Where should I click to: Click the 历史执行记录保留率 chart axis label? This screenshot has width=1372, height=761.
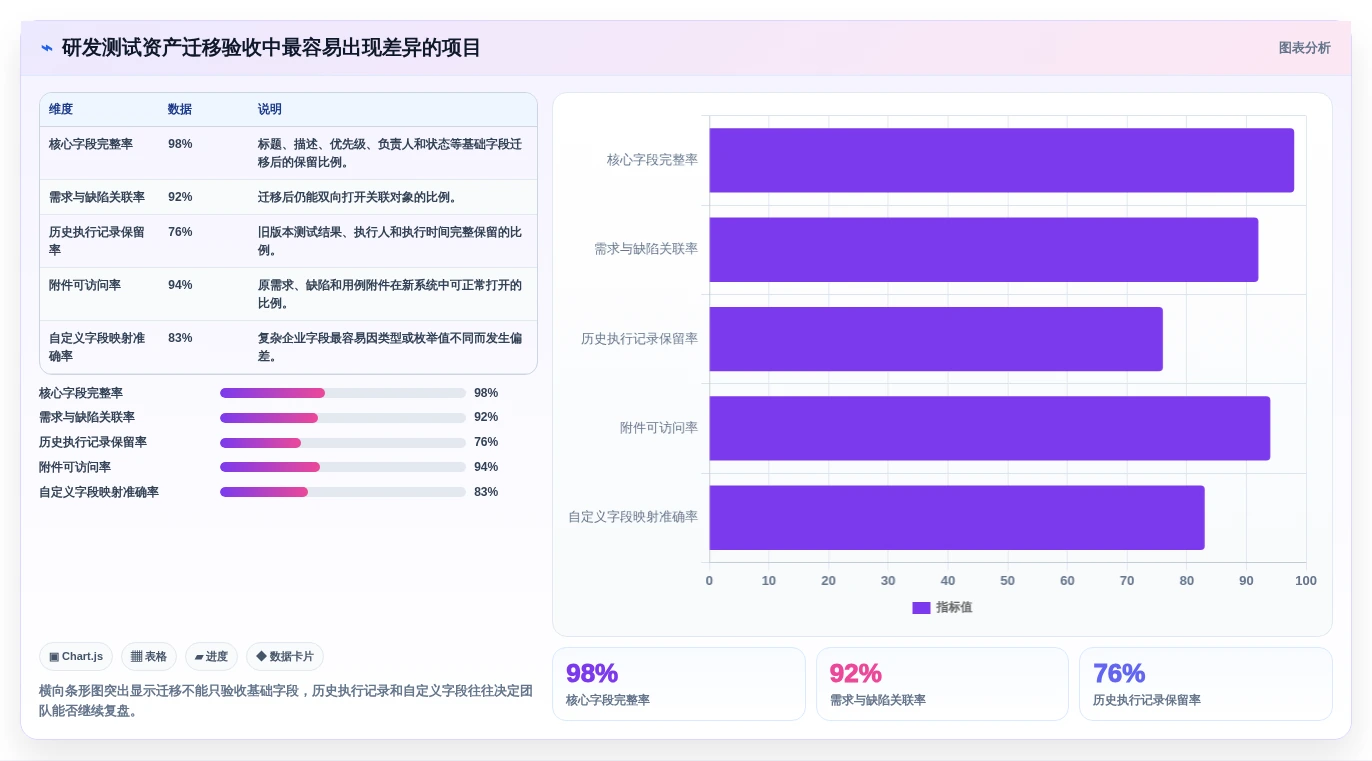click(x=640, y=339)
